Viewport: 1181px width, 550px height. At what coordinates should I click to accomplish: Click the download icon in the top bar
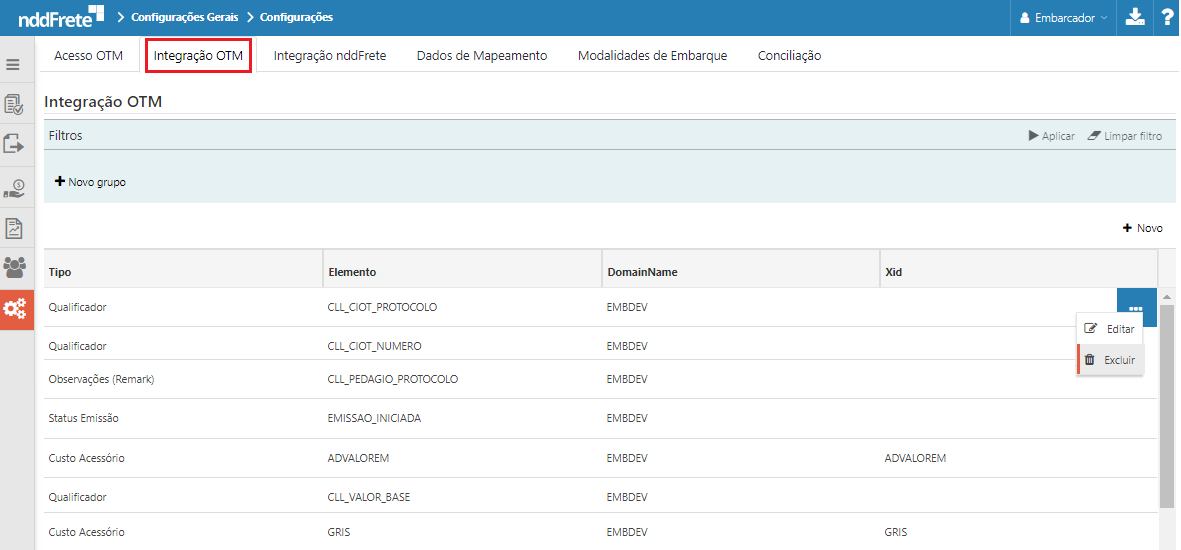pyautogui.click(x=1134, y=17)
